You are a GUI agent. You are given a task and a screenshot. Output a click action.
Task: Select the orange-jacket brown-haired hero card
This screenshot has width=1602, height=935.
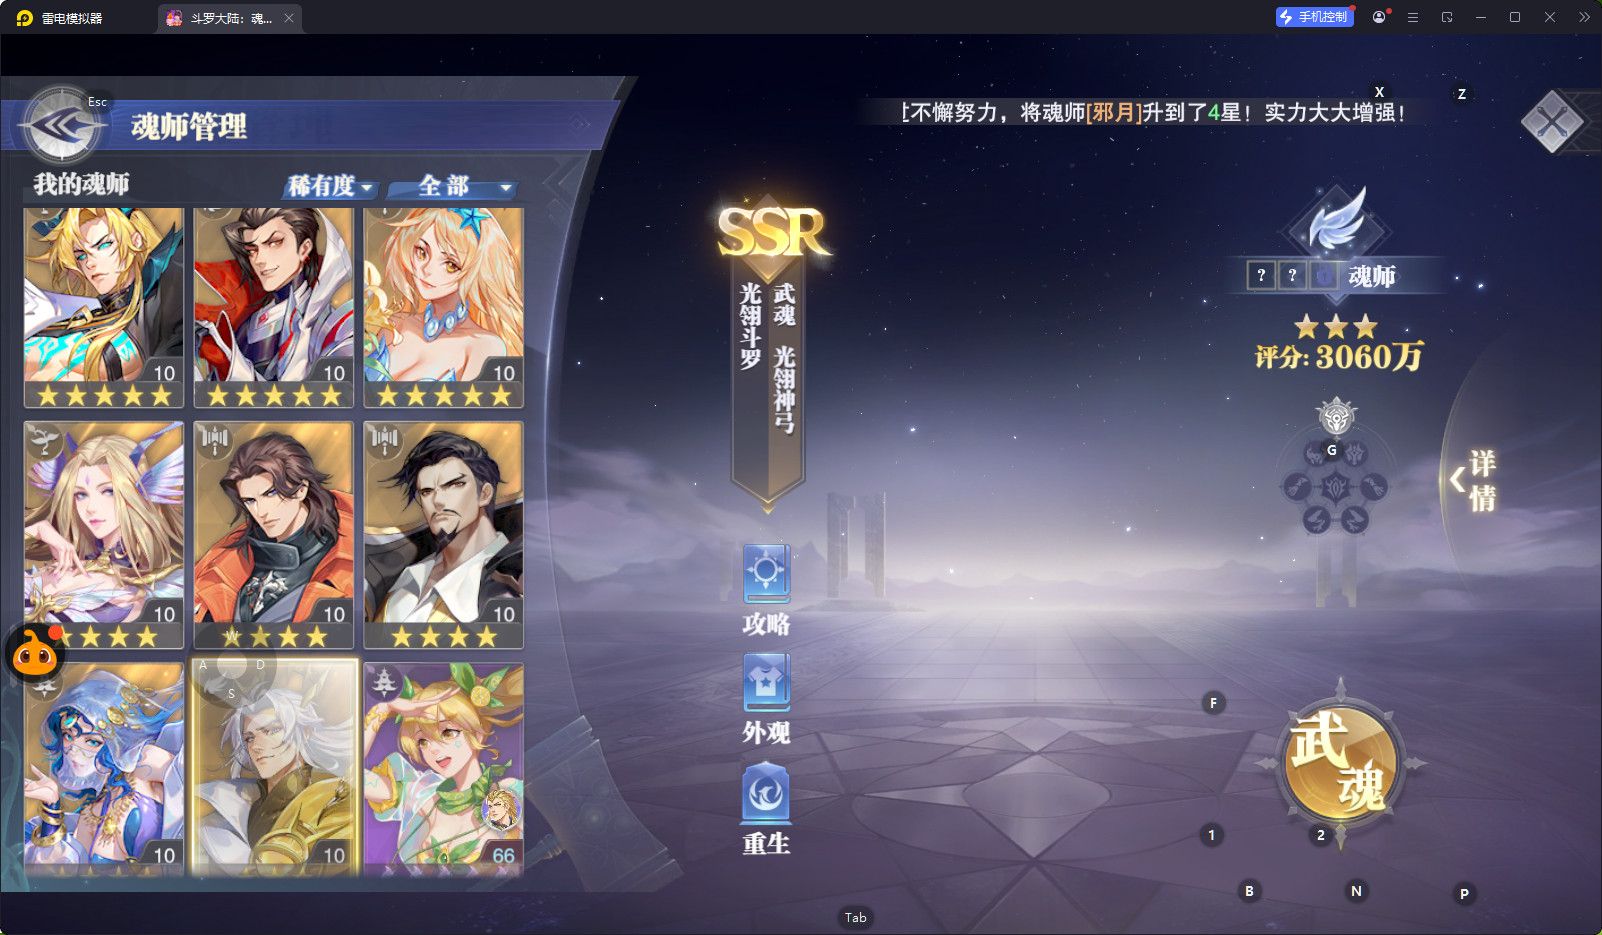pyautogui.click(x=274, y=535)
